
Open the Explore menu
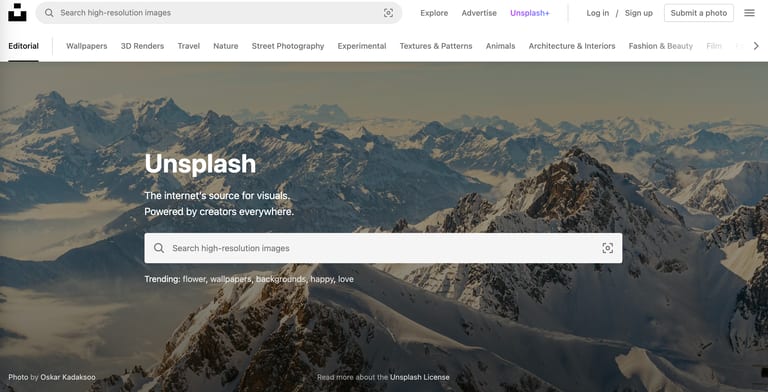pyautogui.click(x=434, y=13)
